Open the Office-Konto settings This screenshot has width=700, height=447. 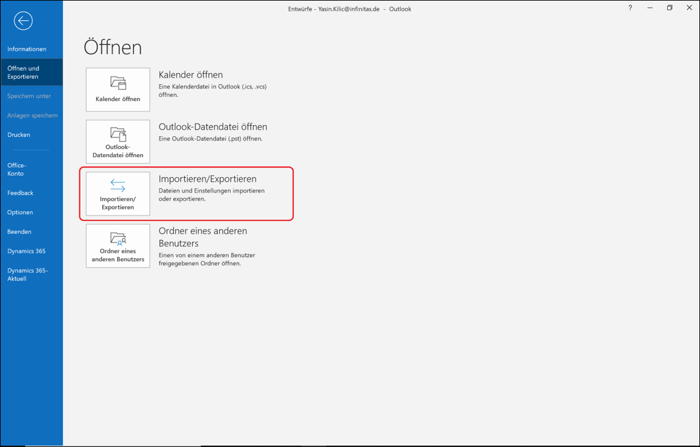(17, 169)
